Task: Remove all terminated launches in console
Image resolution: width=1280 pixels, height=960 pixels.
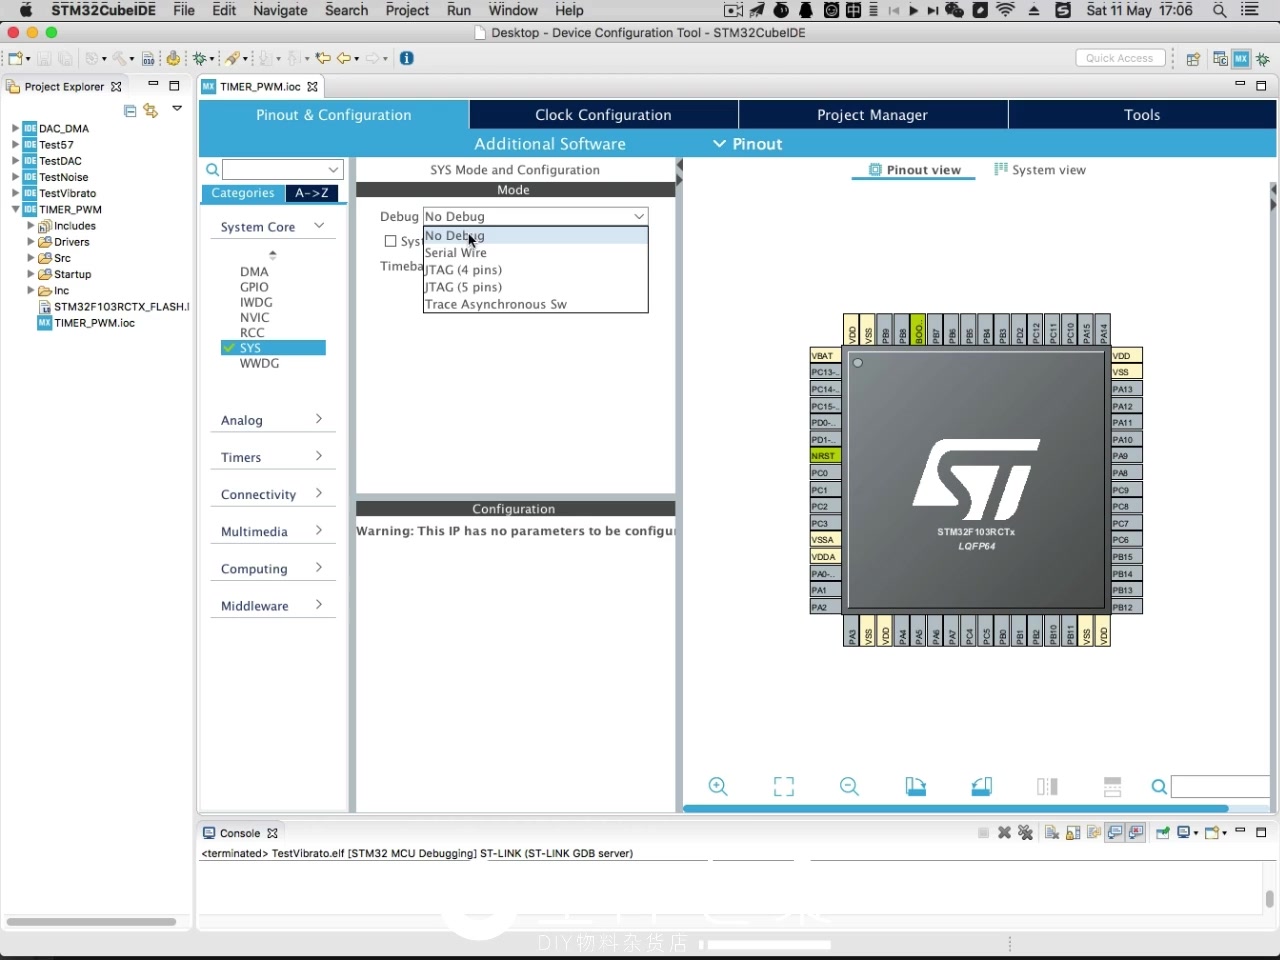Action: (x=1025, y=832)
